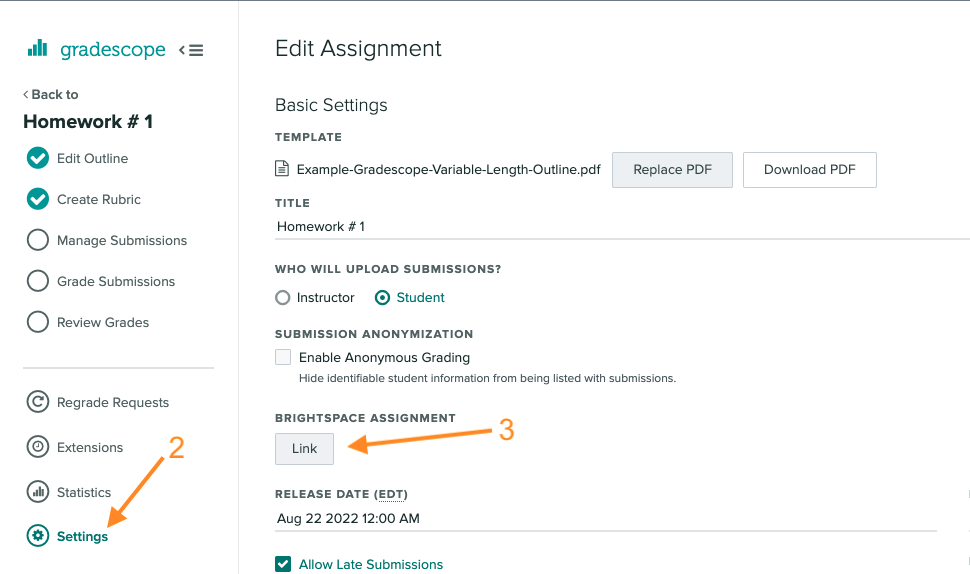Click the Brightspace Link button

pos(304,449)
